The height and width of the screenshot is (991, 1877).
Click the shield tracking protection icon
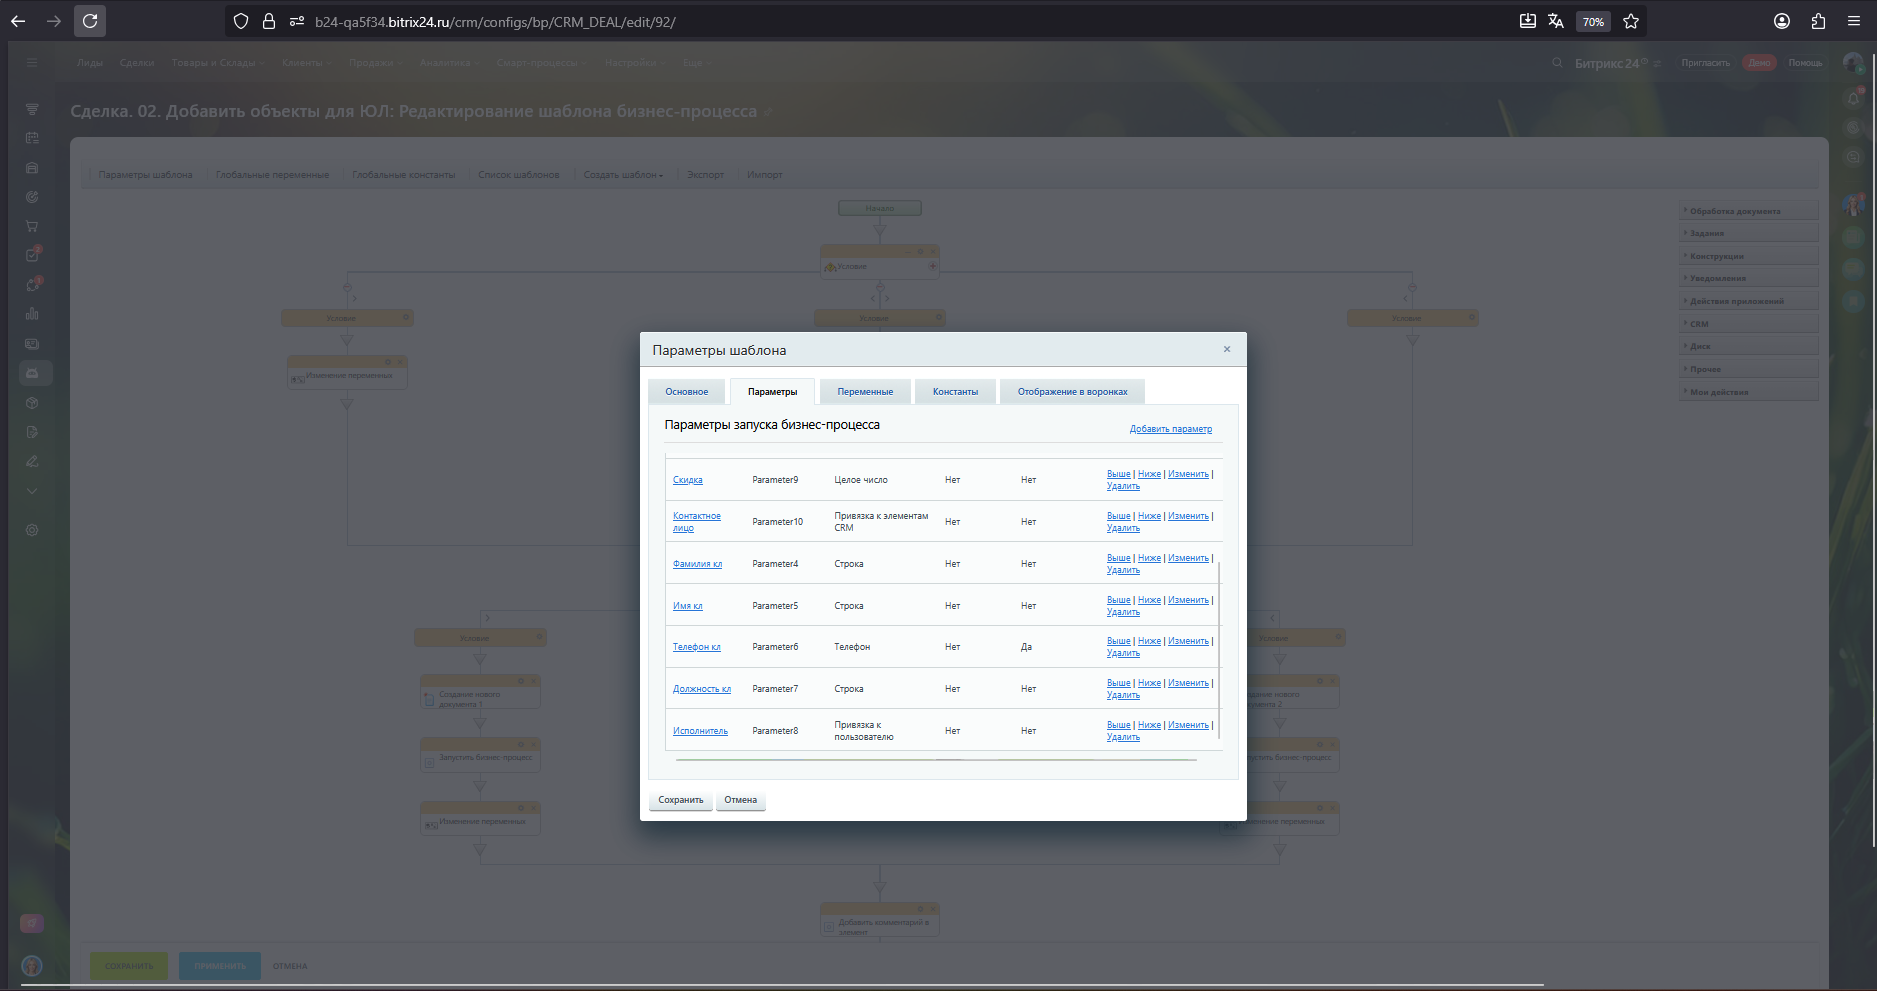click(240, 21)
